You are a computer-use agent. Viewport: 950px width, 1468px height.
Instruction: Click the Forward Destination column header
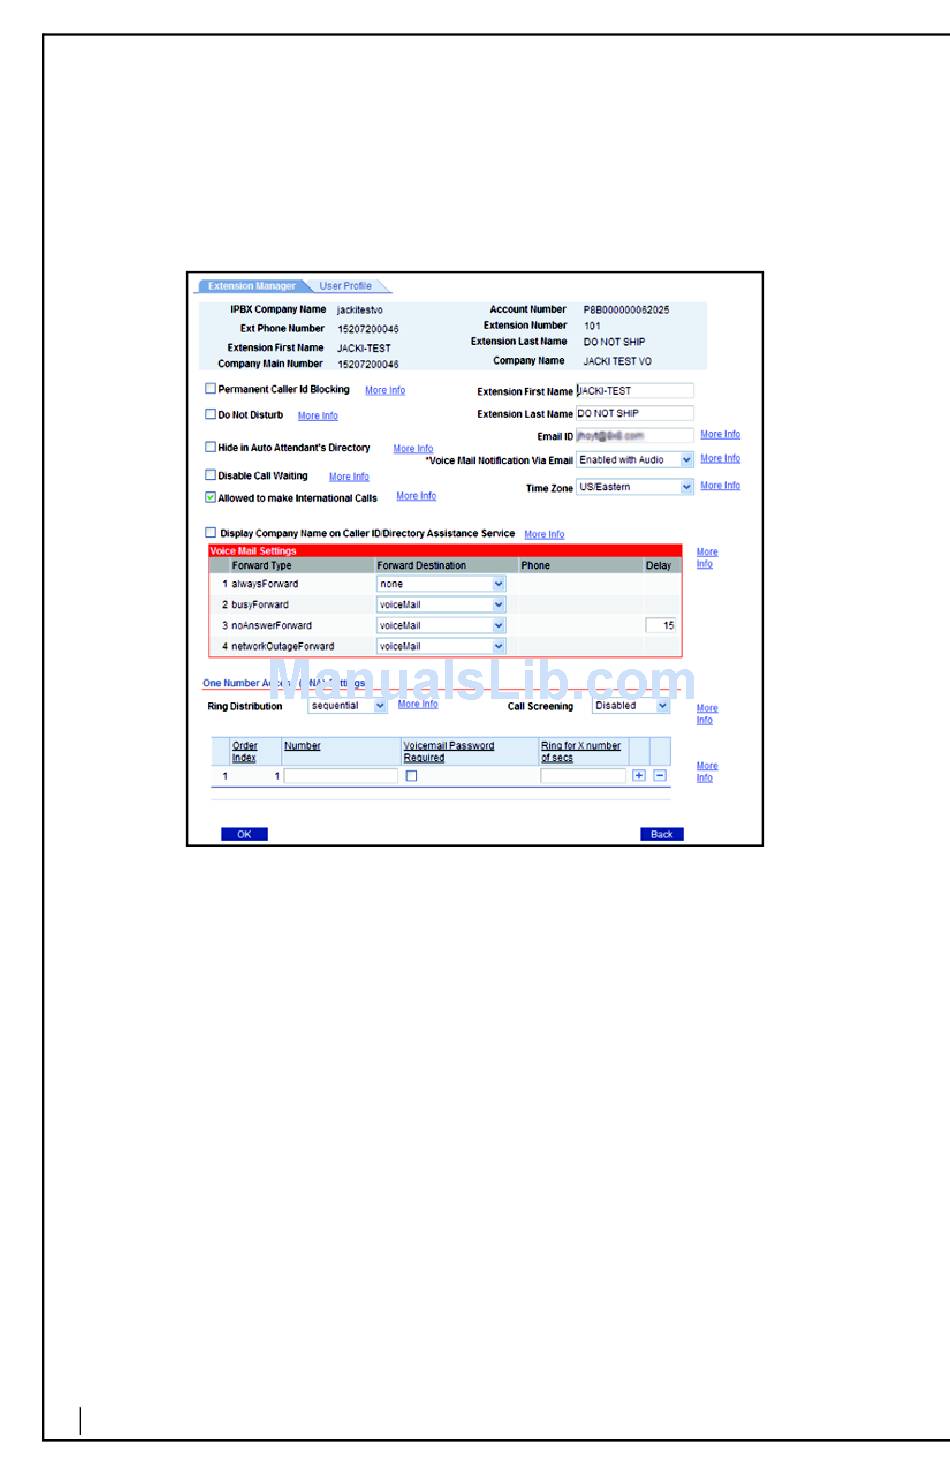[x=422, y=566]
